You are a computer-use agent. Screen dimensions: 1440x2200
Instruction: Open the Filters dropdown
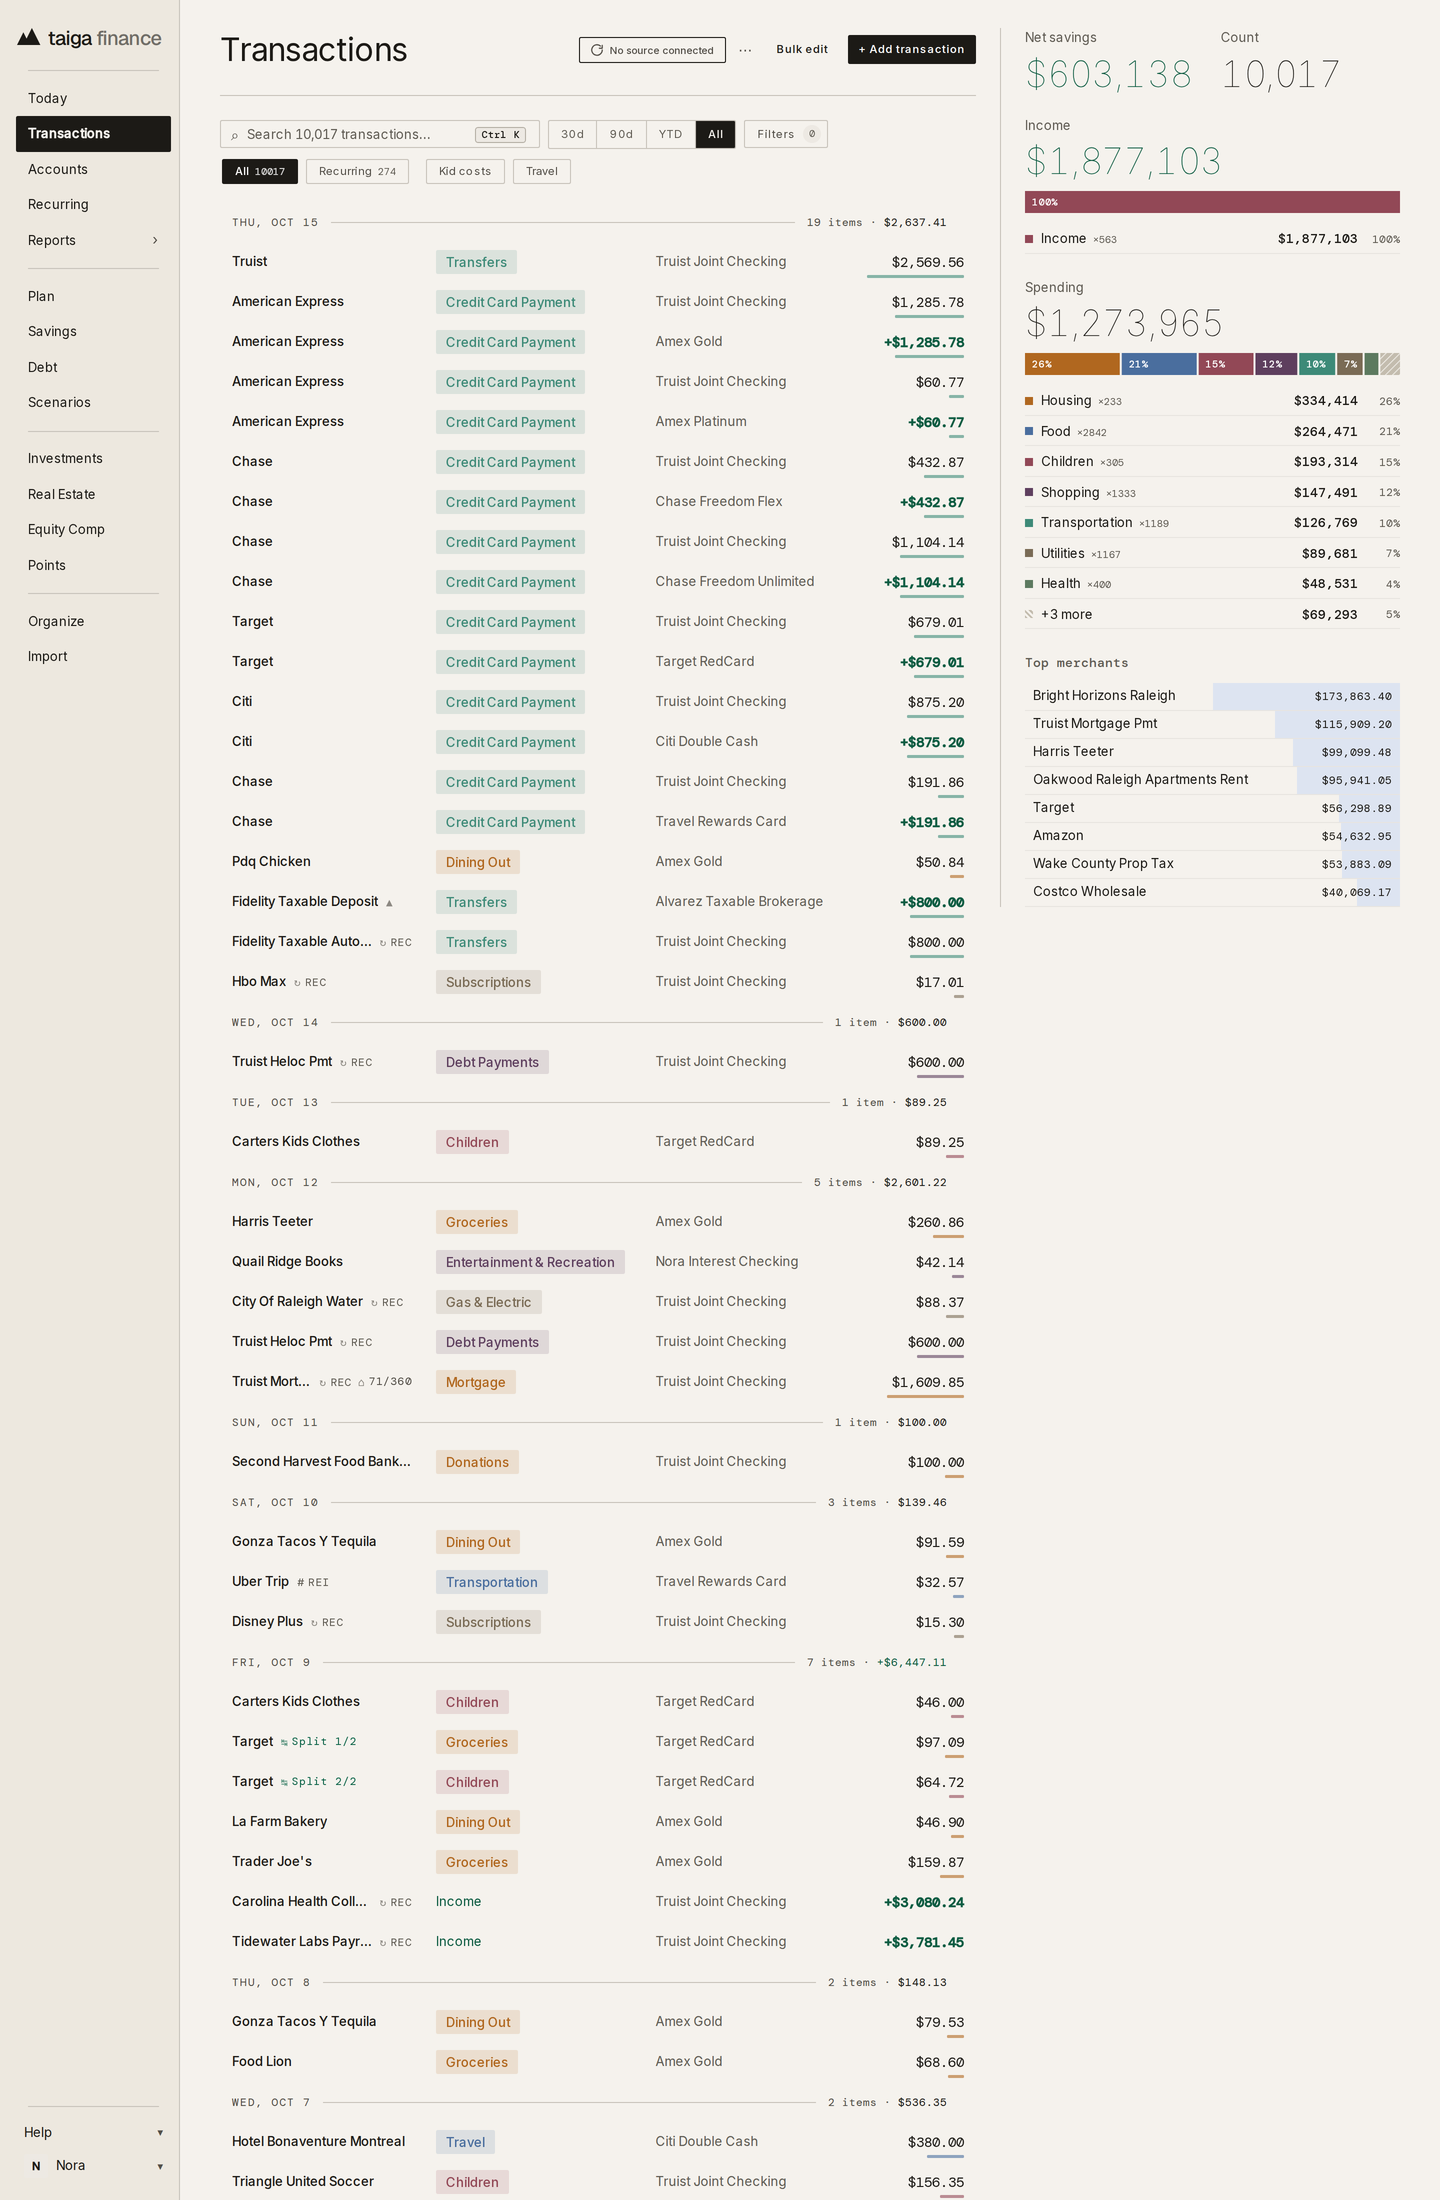coord(786,134)
